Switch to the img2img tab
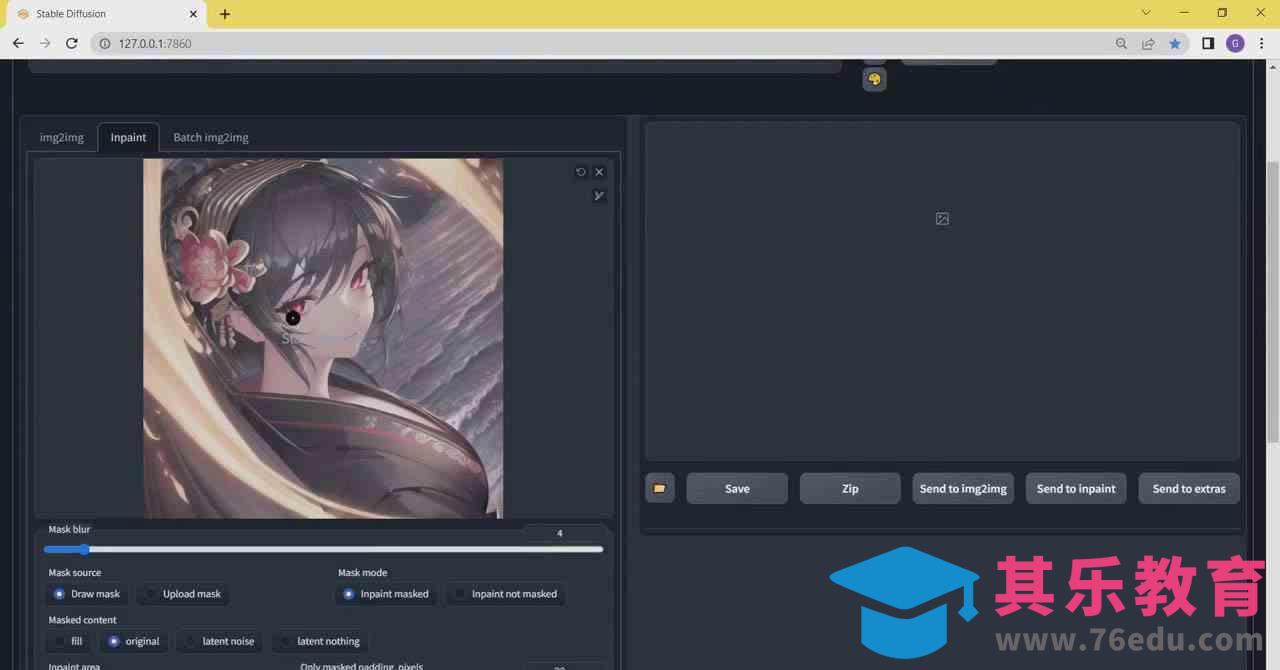 click(62, 137)
